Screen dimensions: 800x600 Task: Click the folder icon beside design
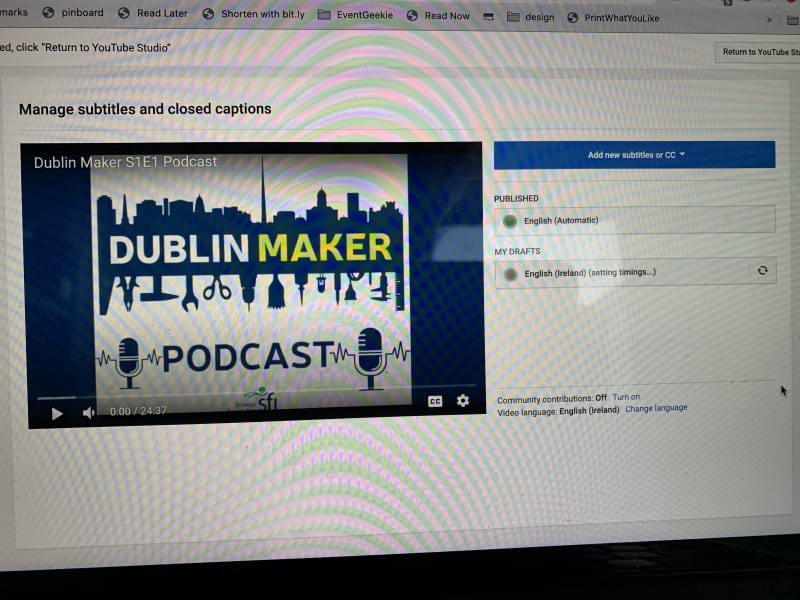[513, 17]
